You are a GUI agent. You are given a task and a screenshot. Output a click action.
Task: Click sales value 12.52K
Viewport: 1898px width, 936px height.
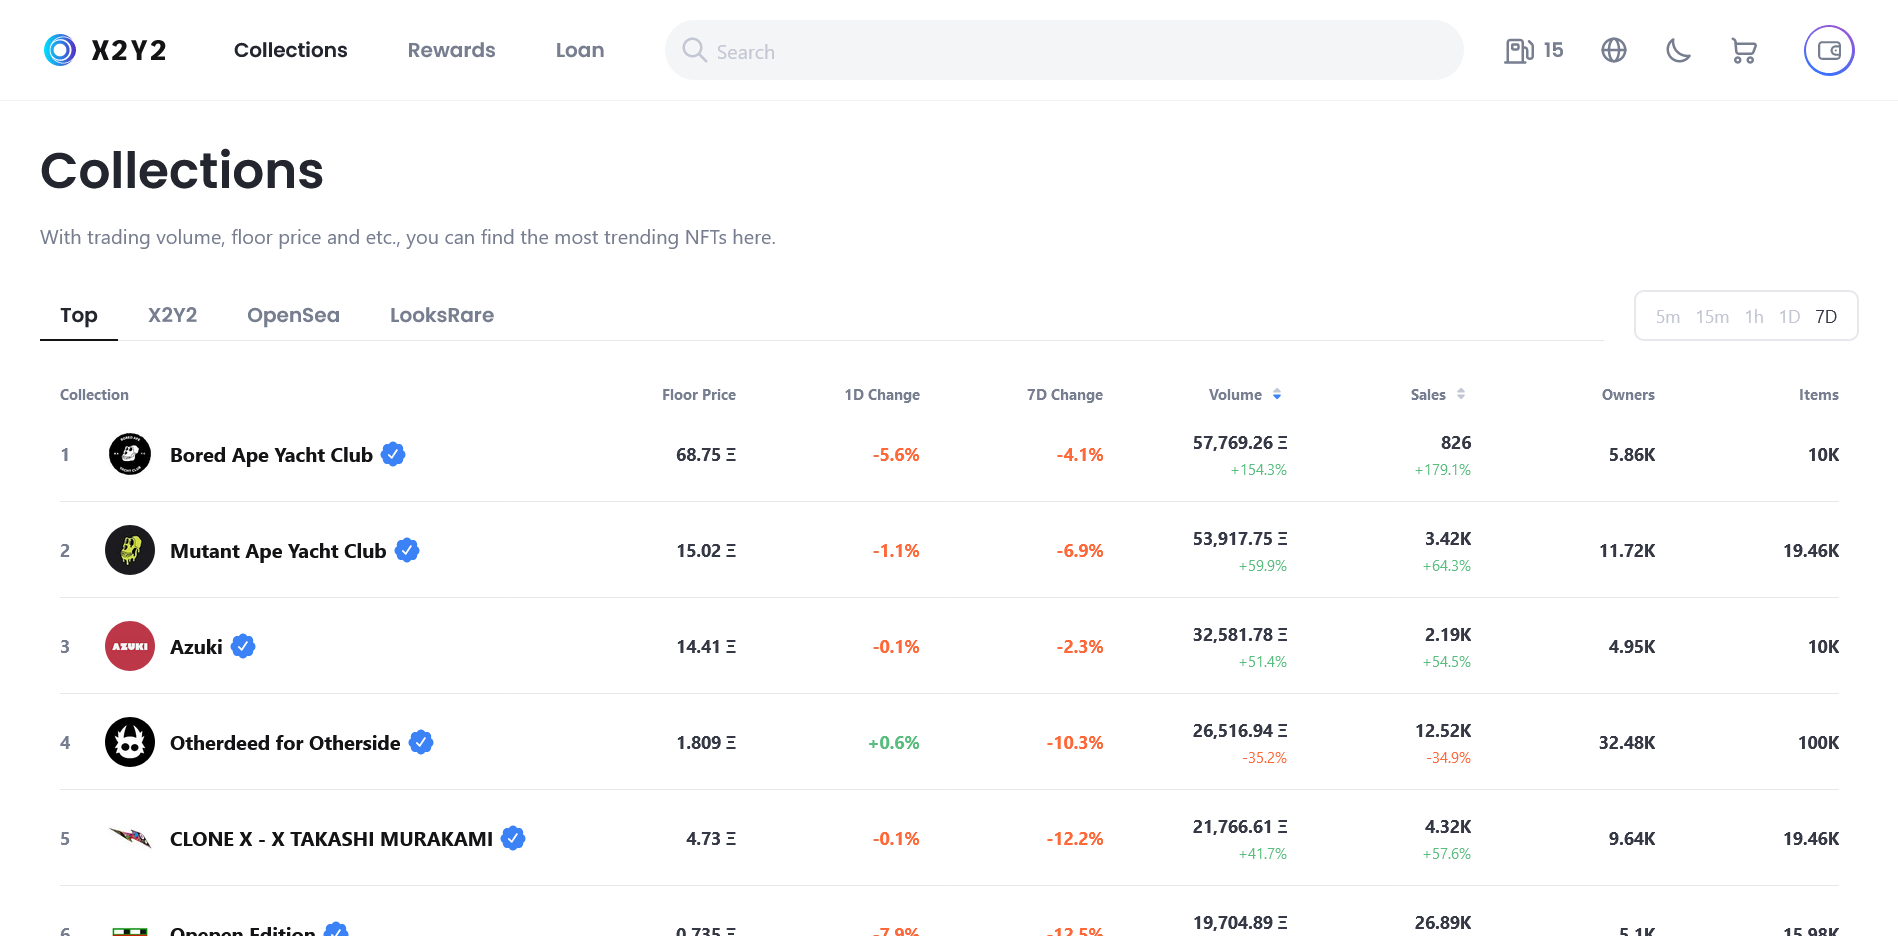pos(1443,731)
